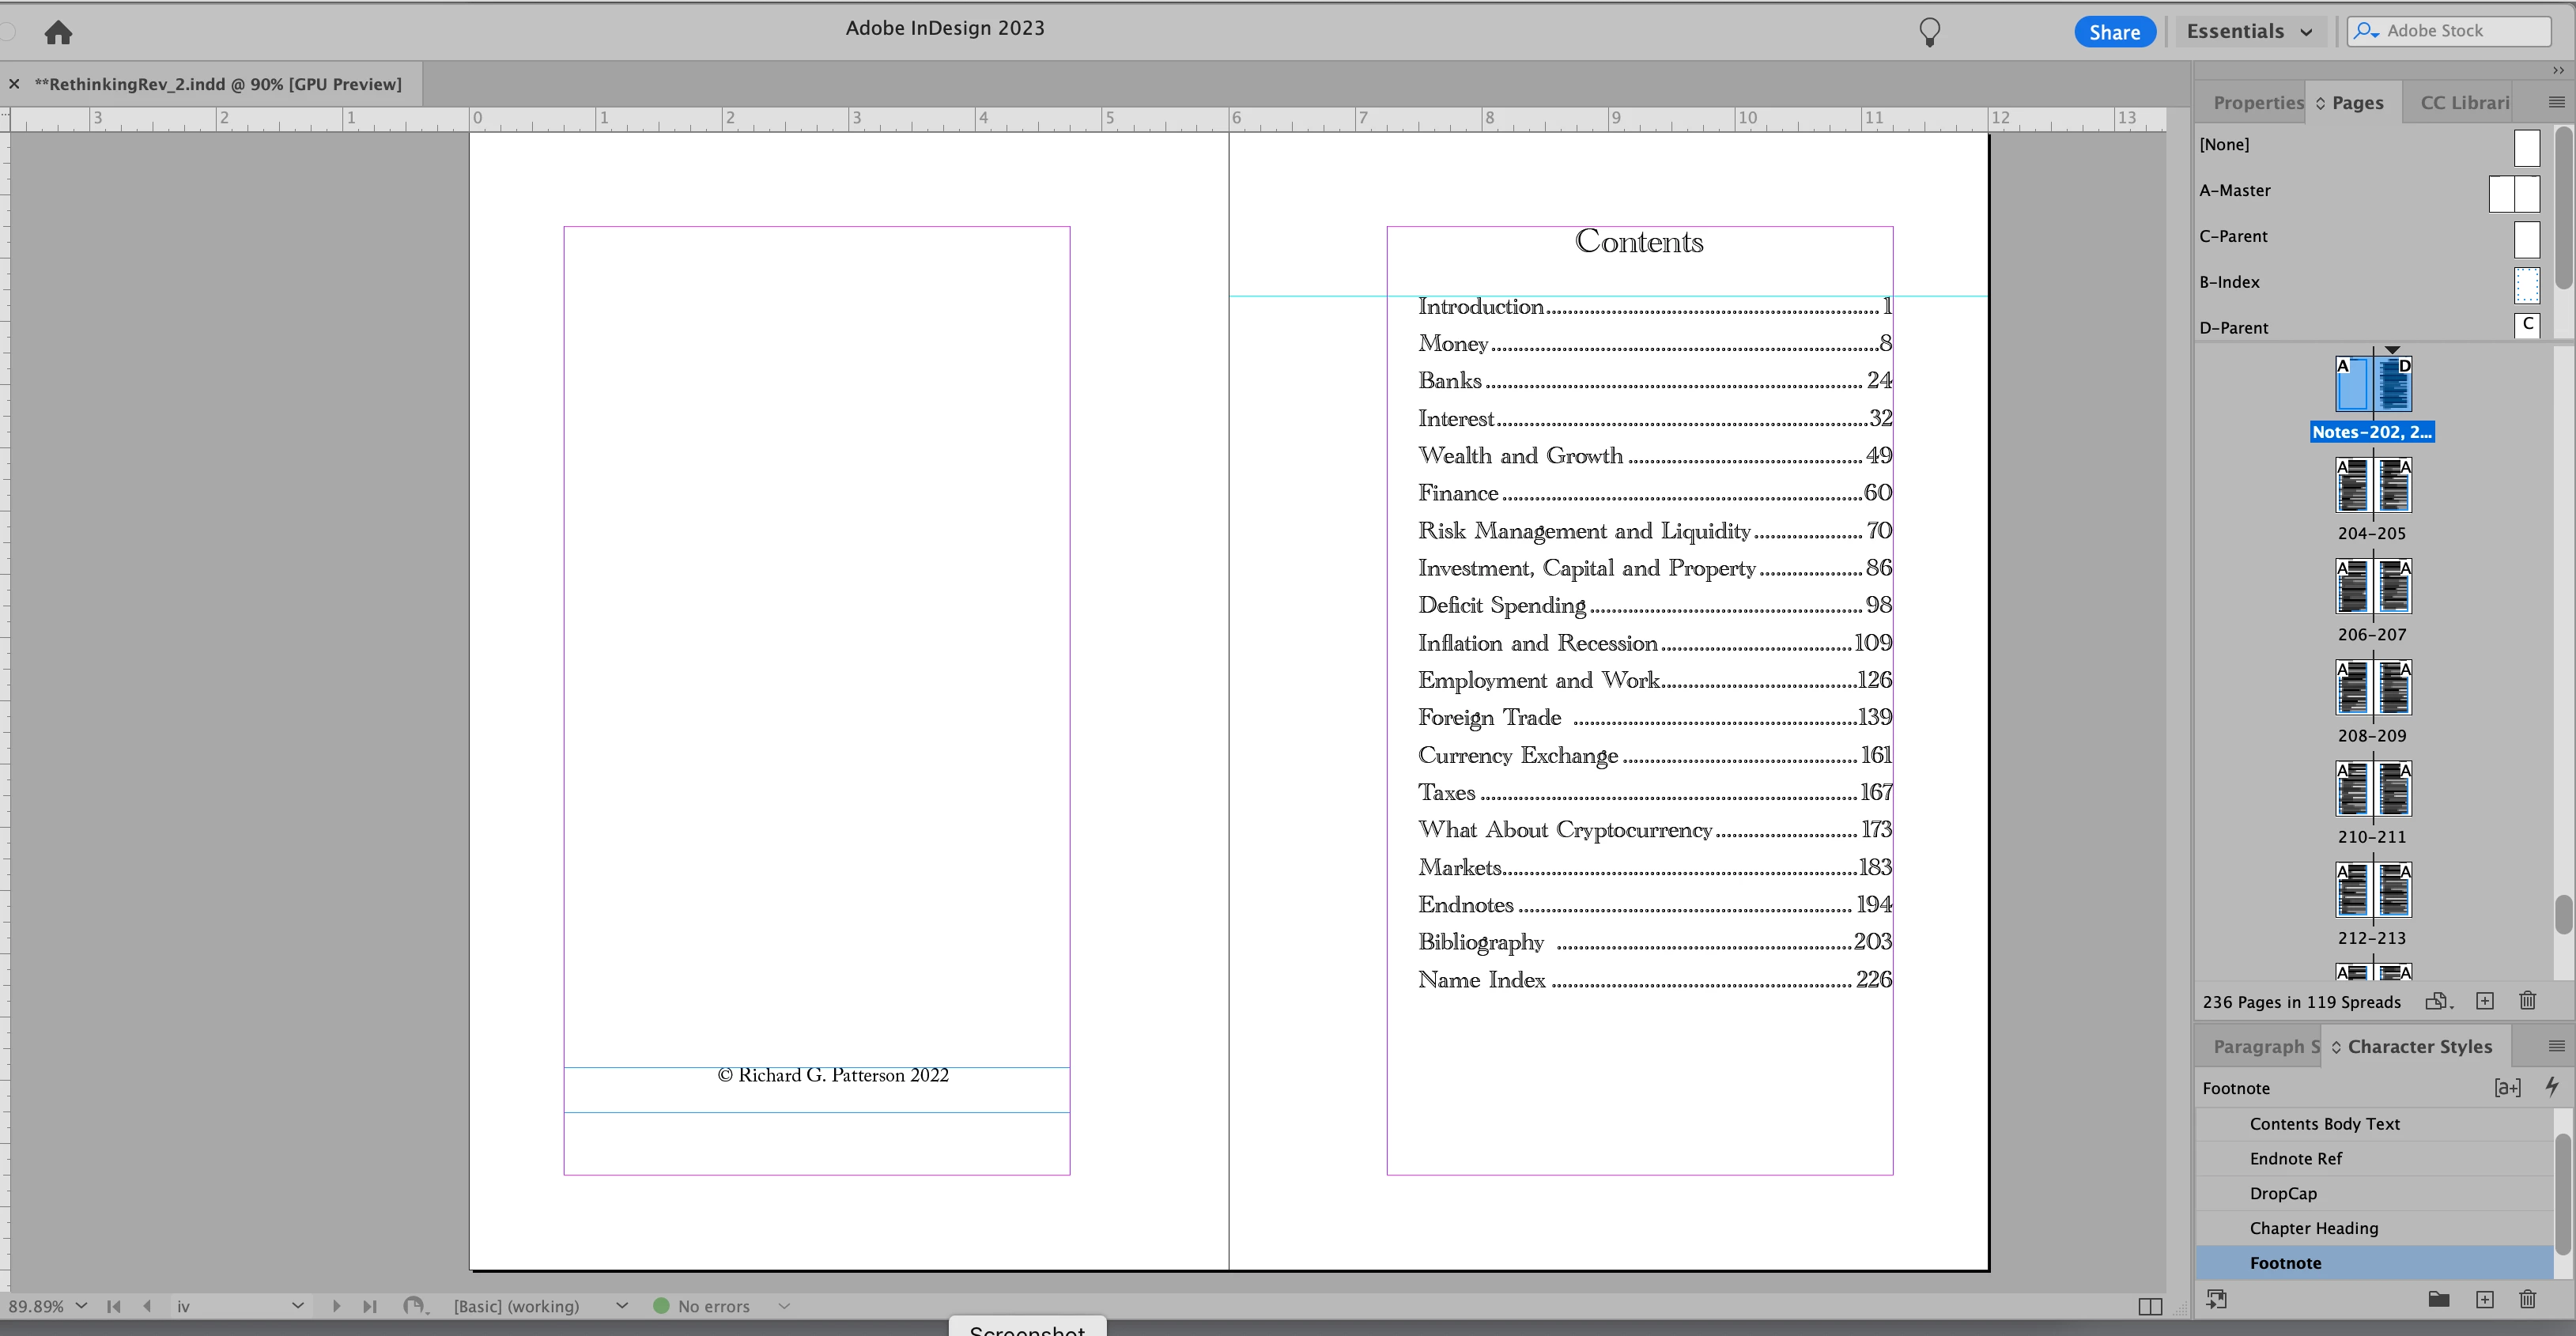Expand the page number dropdown
The height and width of the screenshot is (1336, 2576).
pyautogui.click(x=297, y=1306)
